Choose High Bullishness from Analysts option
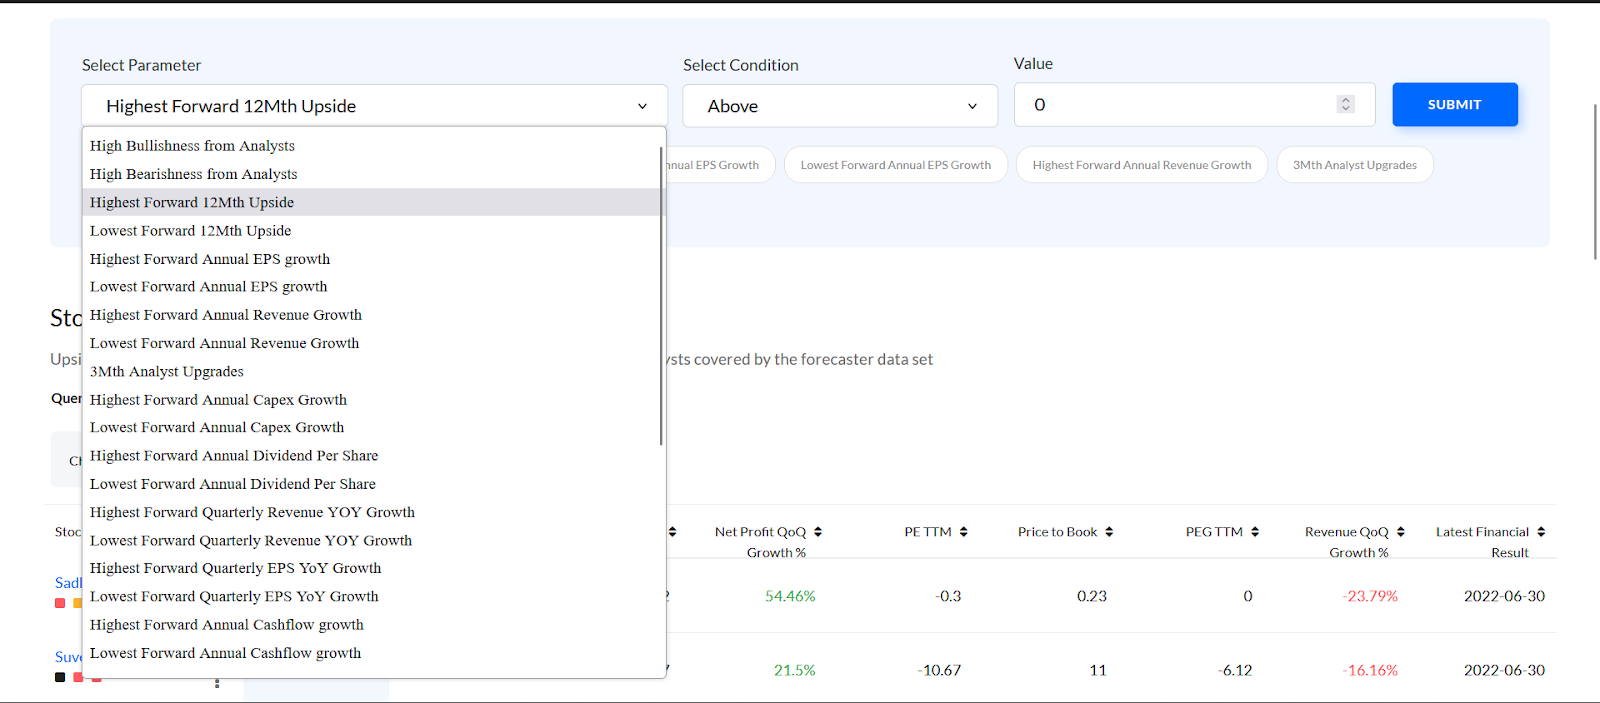The width and height of the screenshot is (1600, 703). click(x=192, y=146)
